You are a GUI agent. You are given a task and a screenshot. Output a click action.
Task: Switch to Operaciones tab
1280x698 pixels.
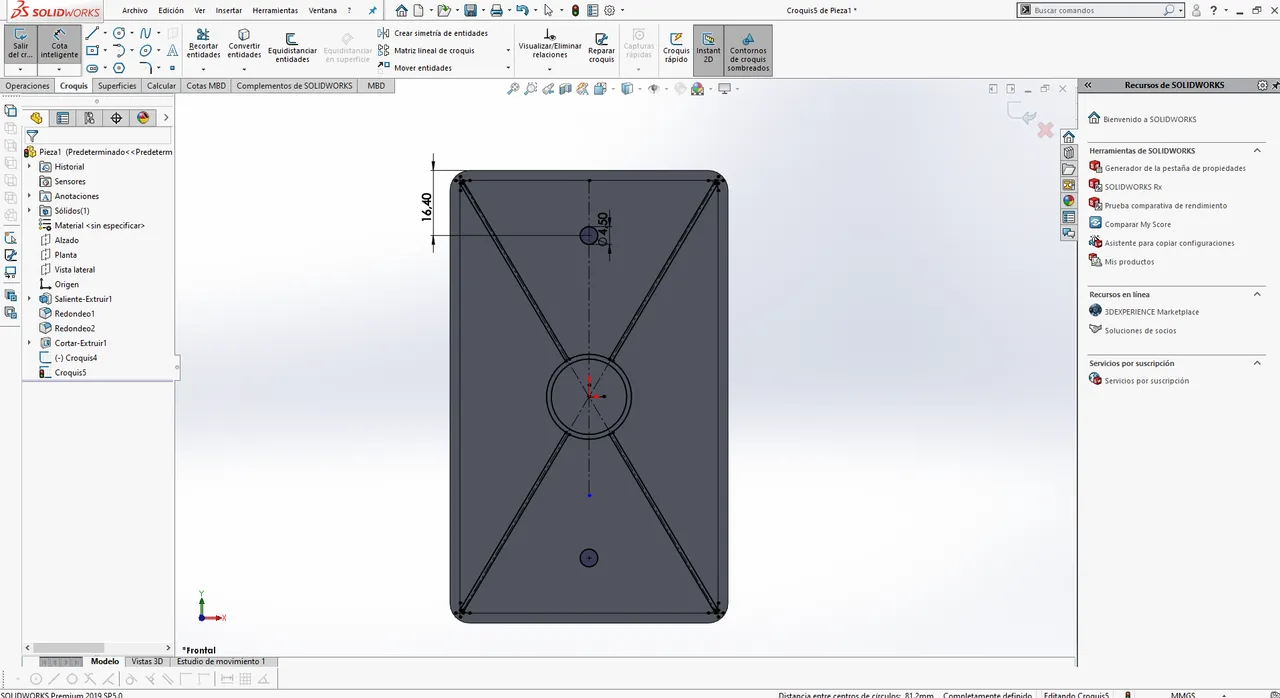[x=27, y=86]
